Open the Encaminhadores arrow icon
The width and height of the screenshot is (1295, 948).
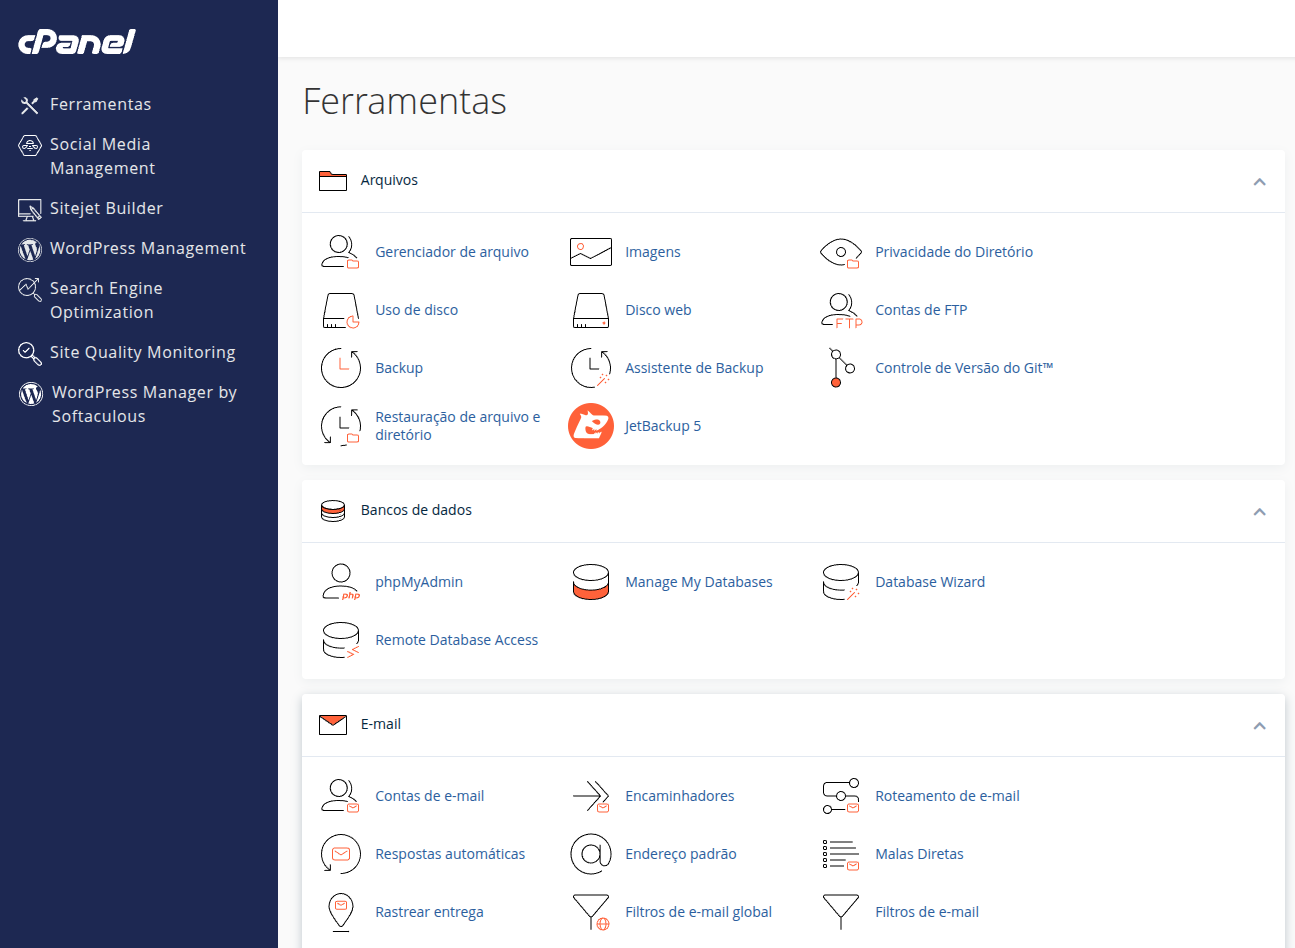click(x=590, y=796)
